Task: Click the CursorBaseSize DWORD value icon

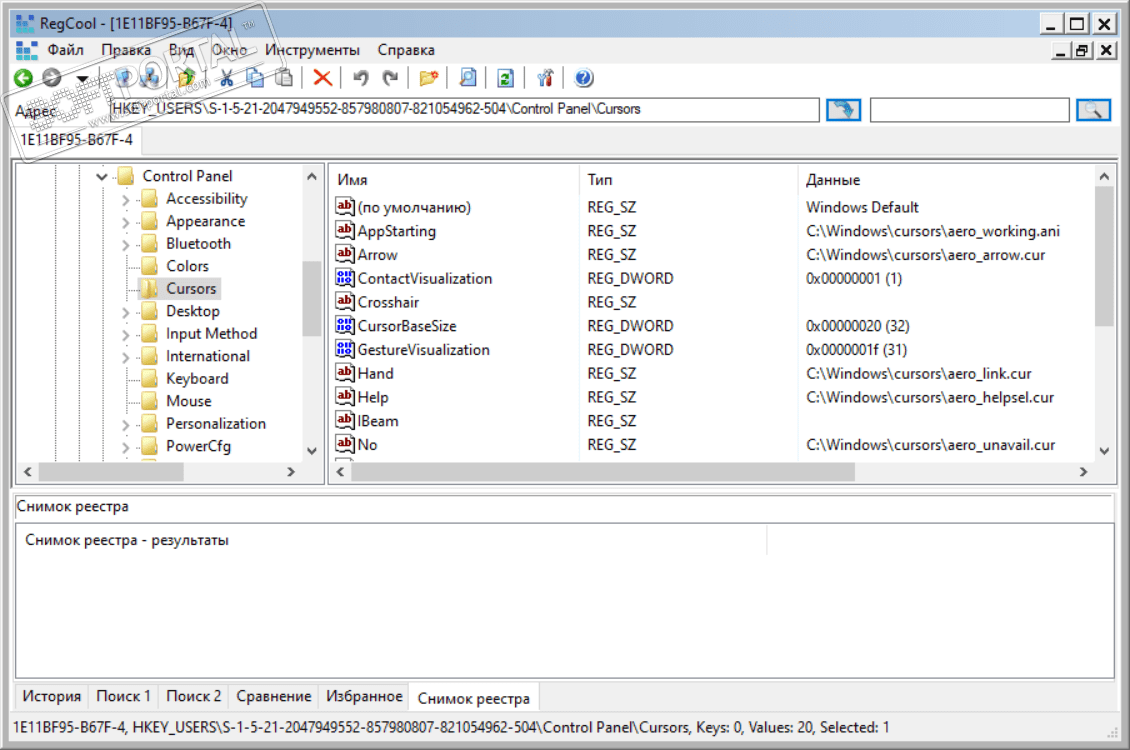Action: 345,325
